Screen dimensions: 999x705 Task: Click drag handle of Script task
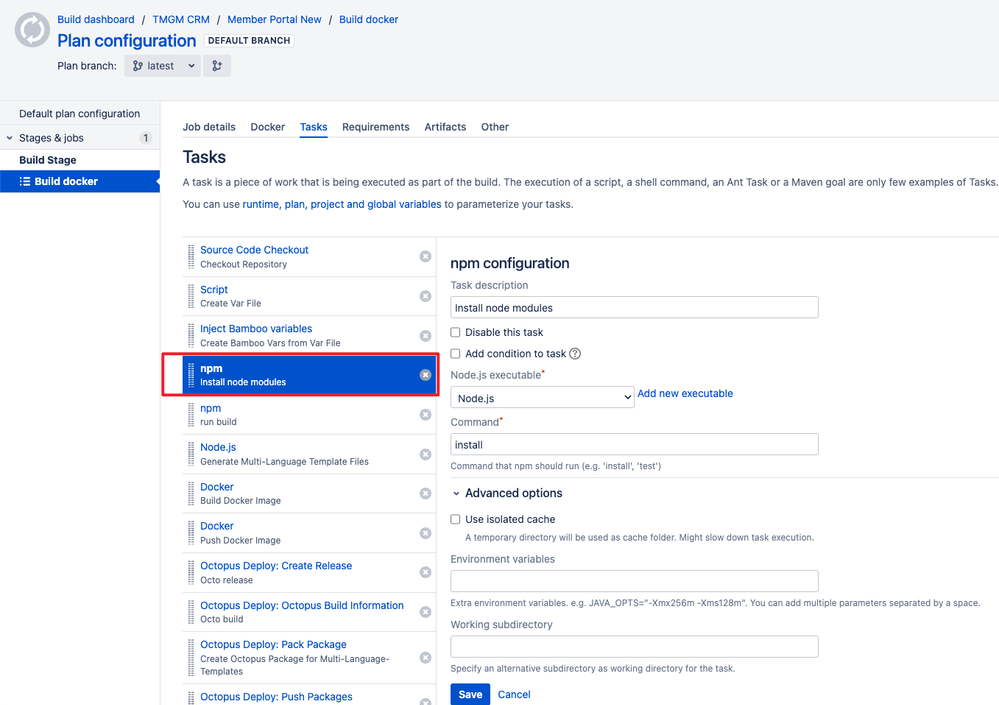190,296
